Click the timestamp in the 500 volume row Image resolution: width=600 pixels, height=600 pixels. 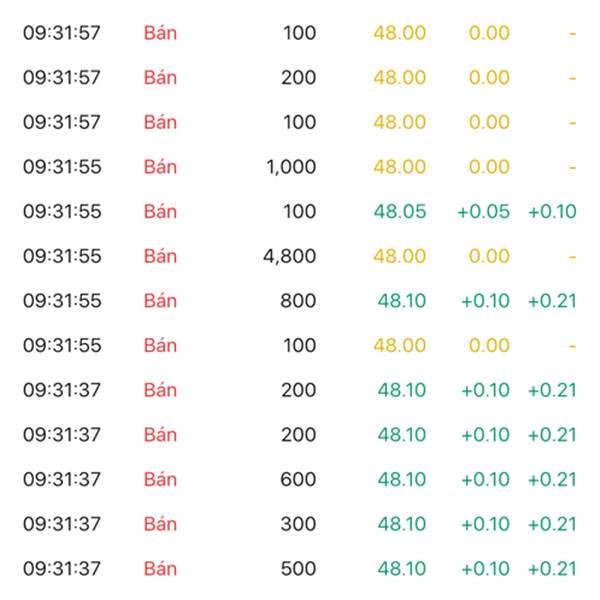point(62,568)
